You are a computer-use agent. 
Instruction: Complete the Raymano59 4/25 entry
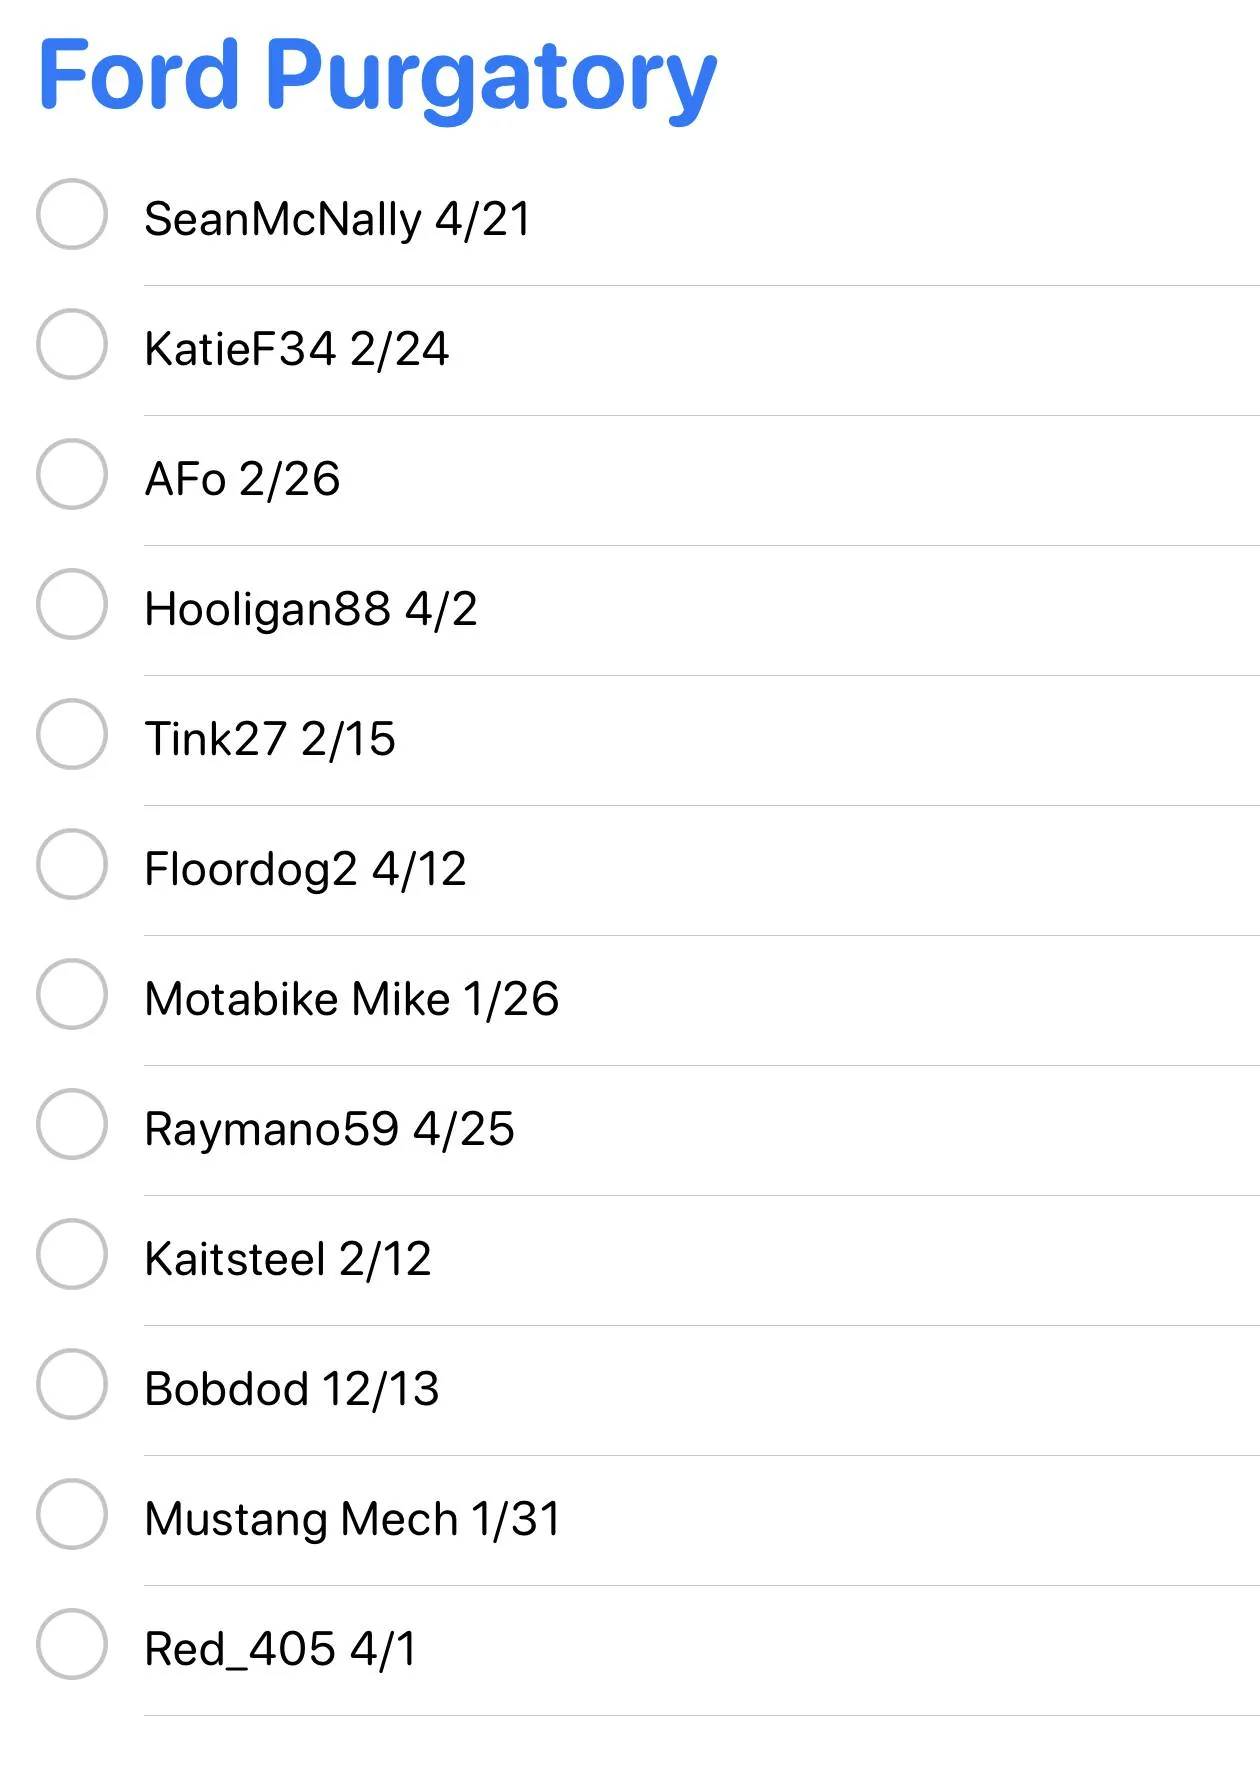pos(72,1124)
